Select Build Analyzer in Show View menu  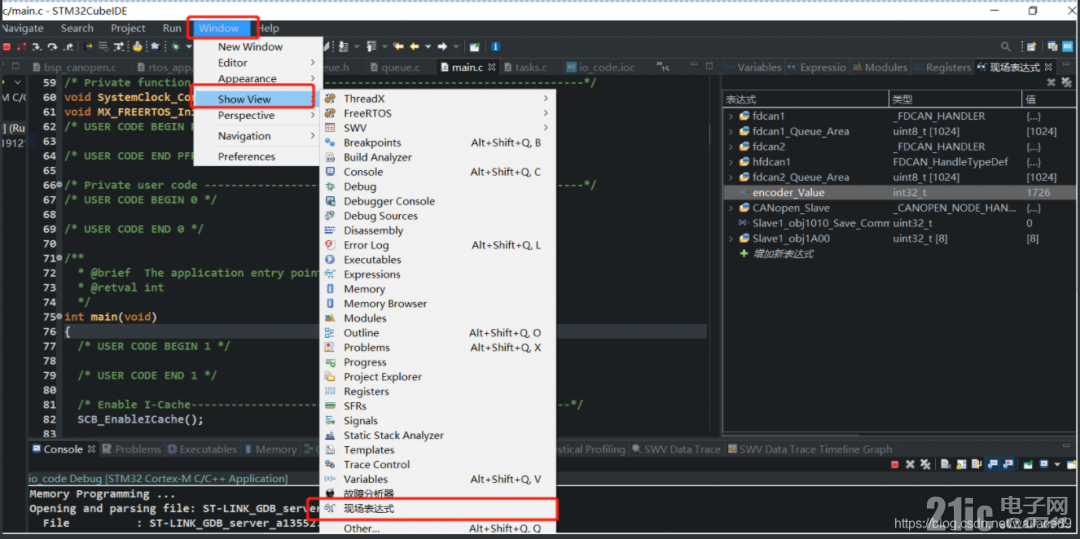[x=437, y=157]
